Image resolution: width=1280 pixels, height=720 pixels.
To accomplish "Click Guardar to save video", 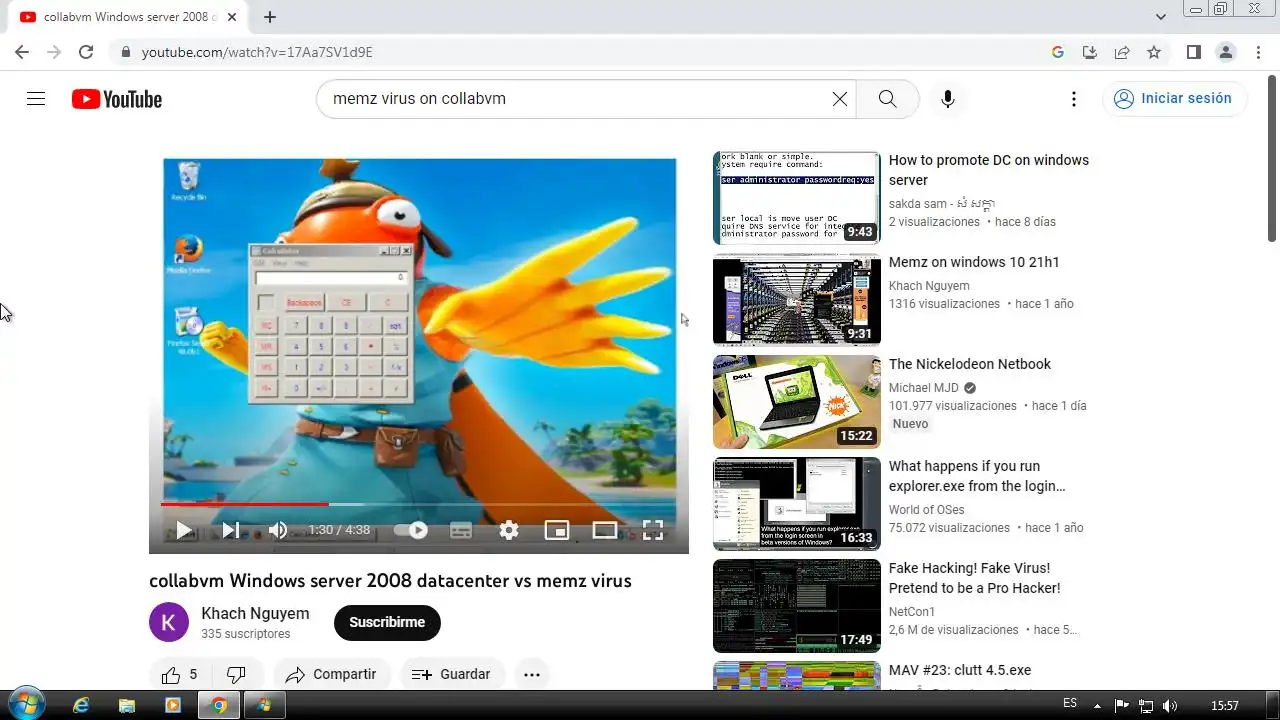I will point(452,674).
